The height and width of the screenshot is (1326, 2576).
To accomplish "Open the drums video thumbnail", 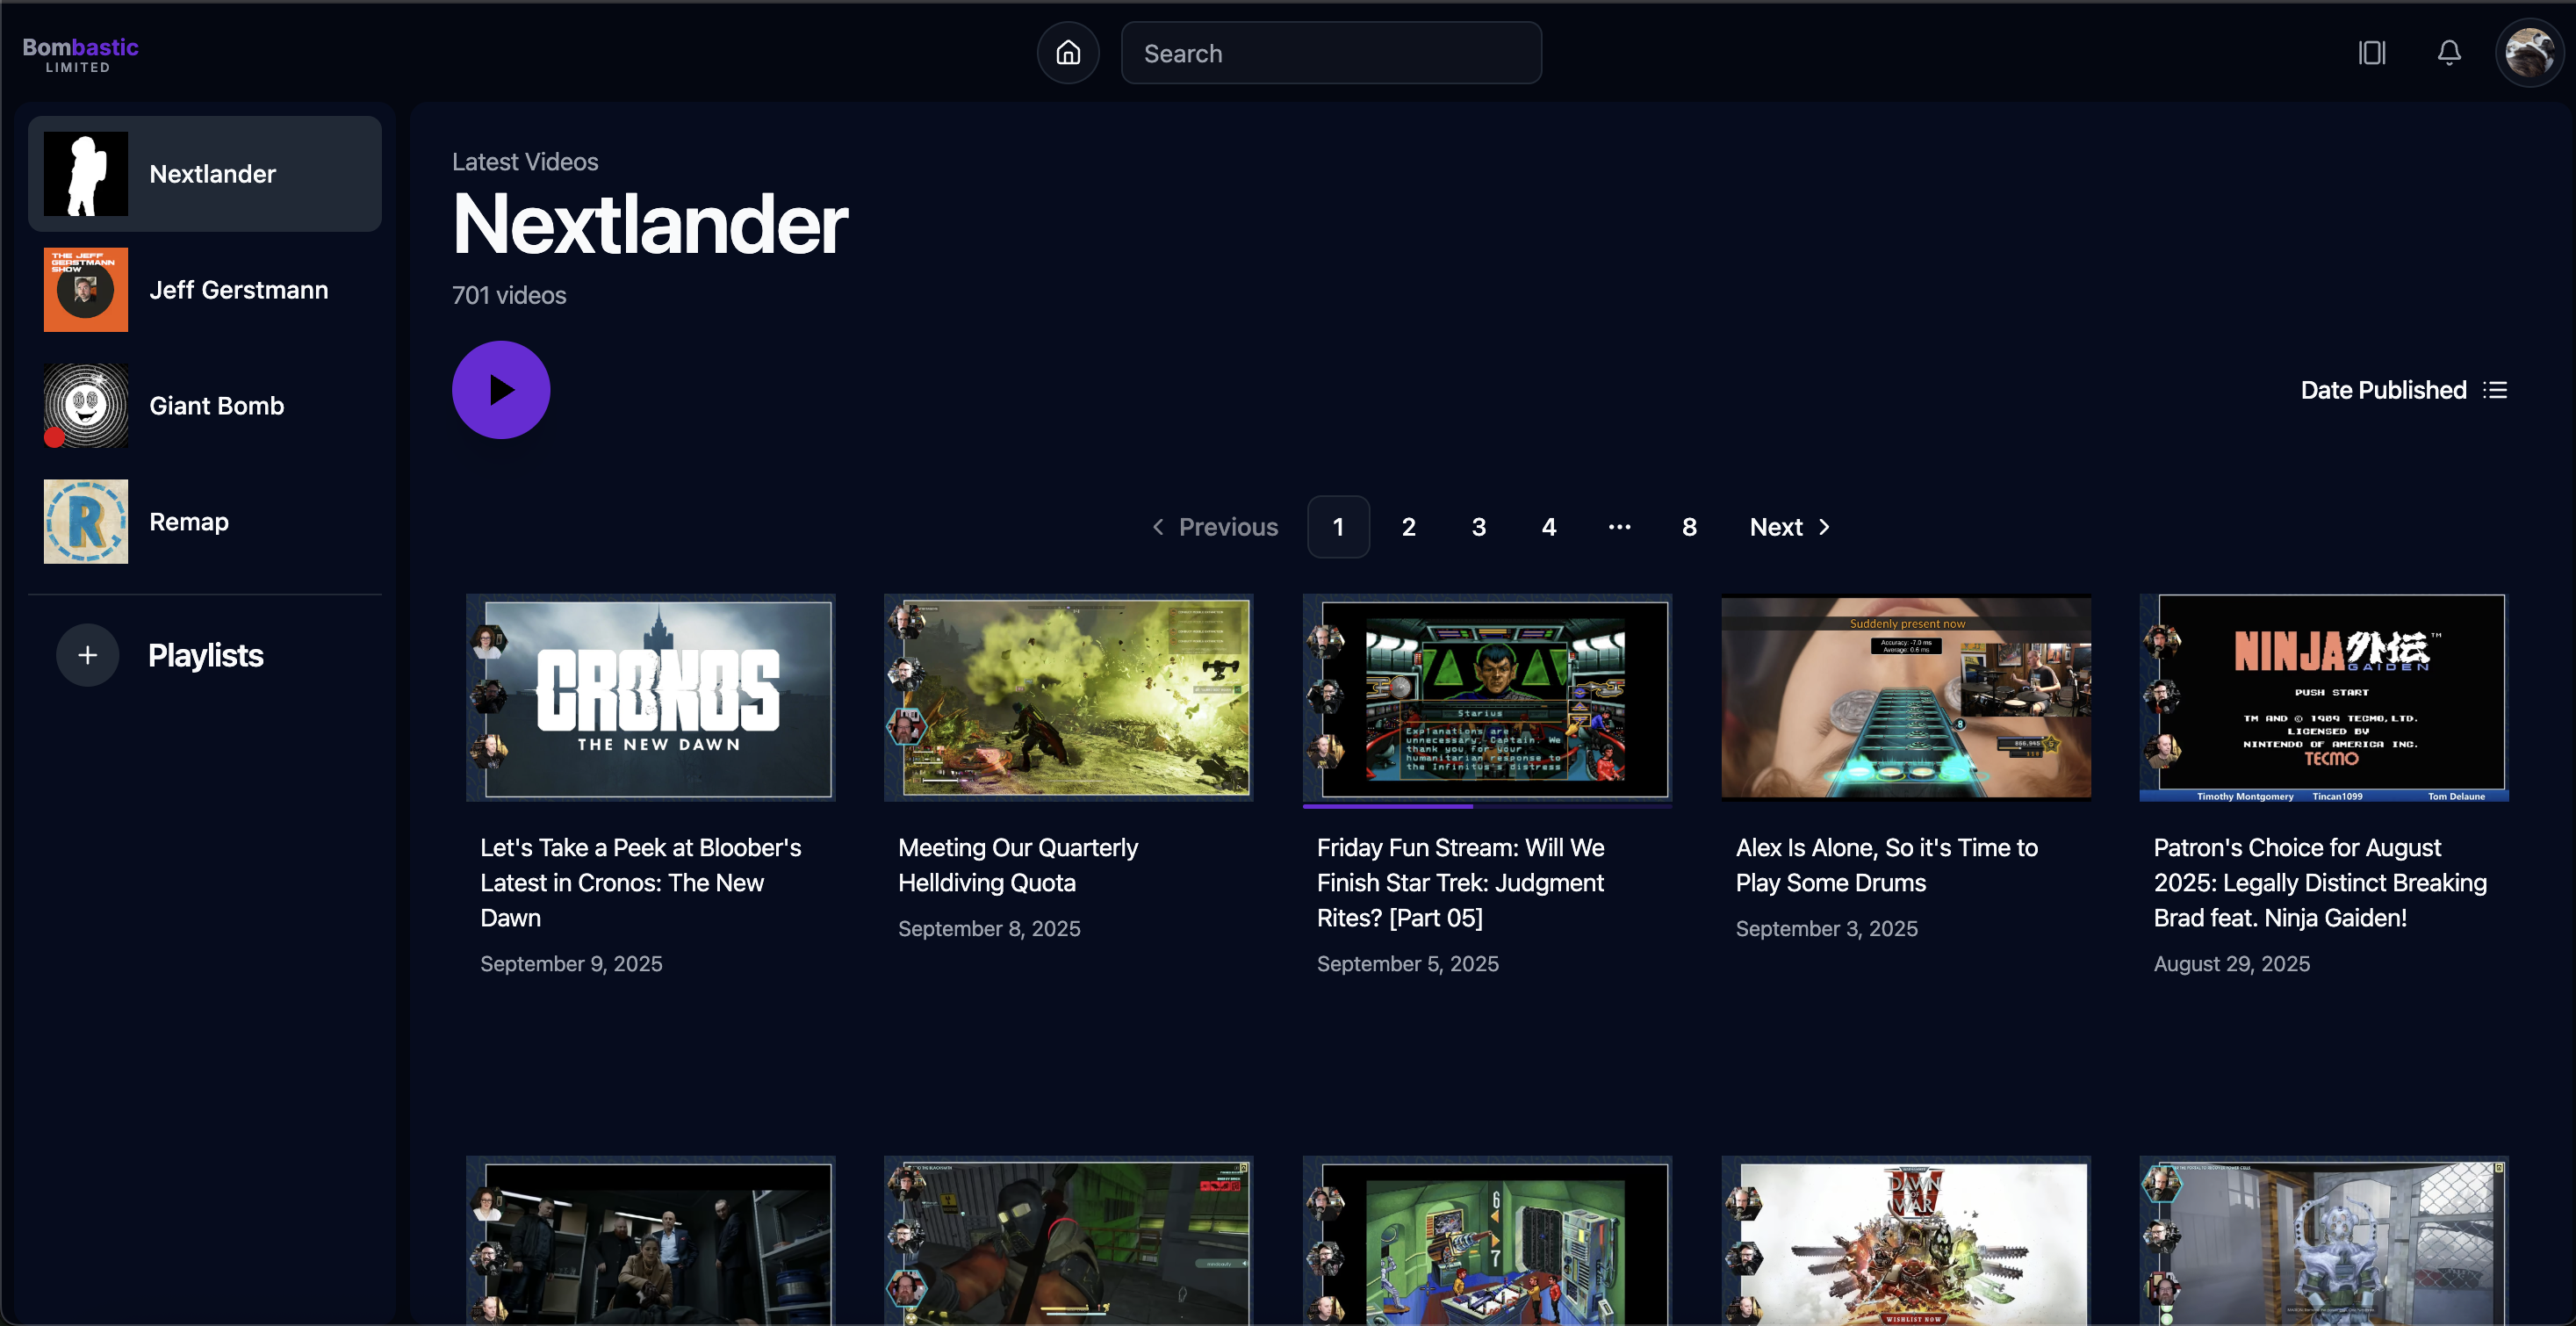I will [x=1906, y=698].
